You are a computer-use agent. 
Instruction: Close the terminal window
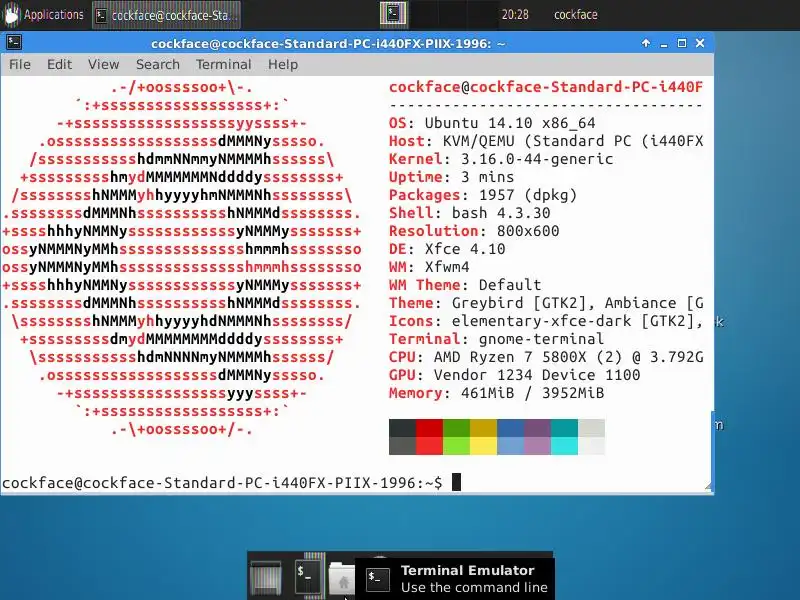[x=700, y=43]
